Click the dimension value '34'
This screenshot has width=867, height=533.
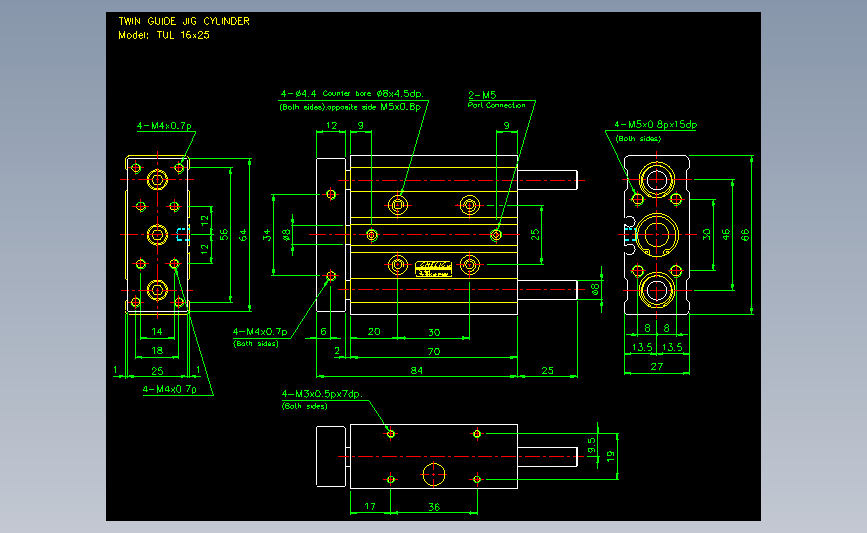(x=267, y=235)
